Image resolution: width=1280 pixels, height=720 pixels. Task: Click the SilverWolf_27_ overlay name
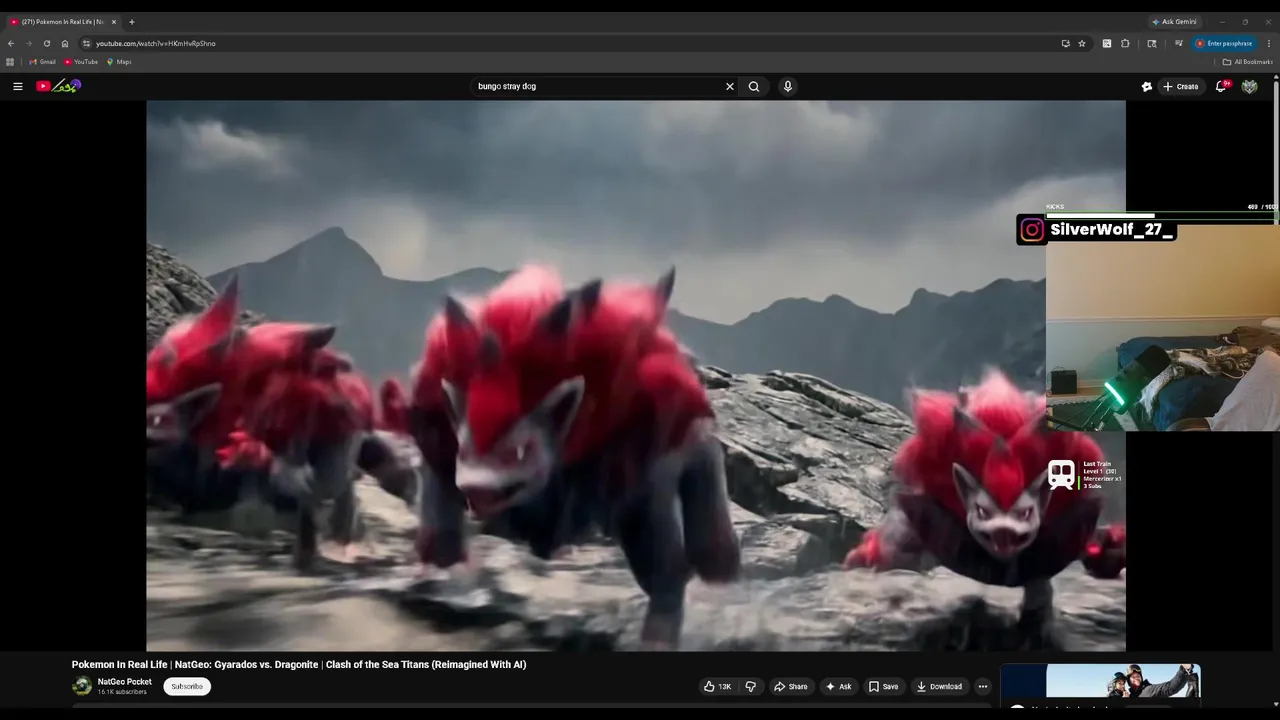(x=1111, y=230)
